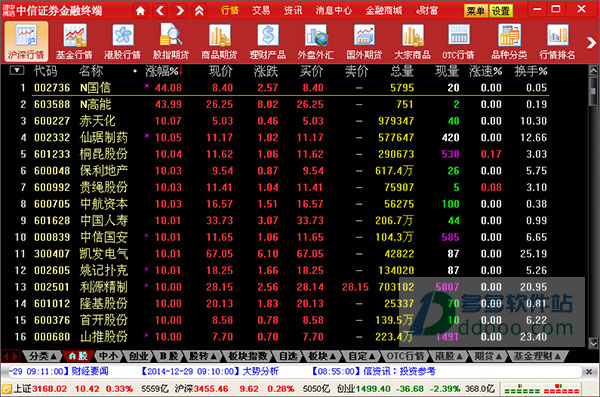The width and height of the screenshot is (600, 397).
Task: Open the 沪深行情 market icon
Action: pos(26,41)
